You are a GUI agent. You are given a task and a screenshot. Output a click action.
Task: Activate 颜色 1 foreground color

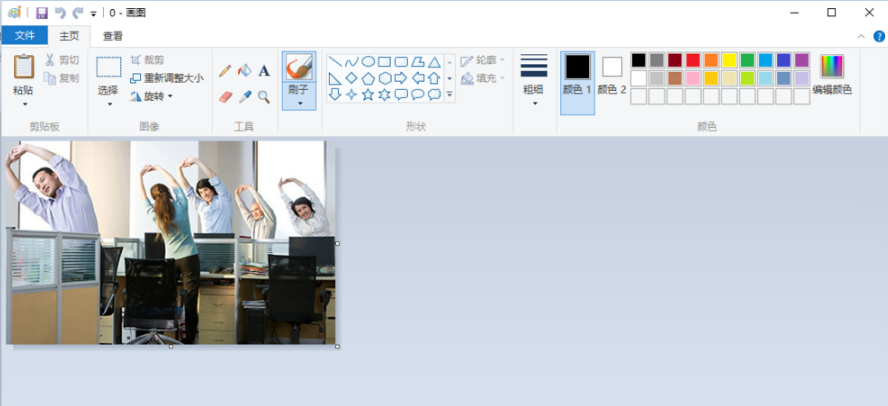577,75
